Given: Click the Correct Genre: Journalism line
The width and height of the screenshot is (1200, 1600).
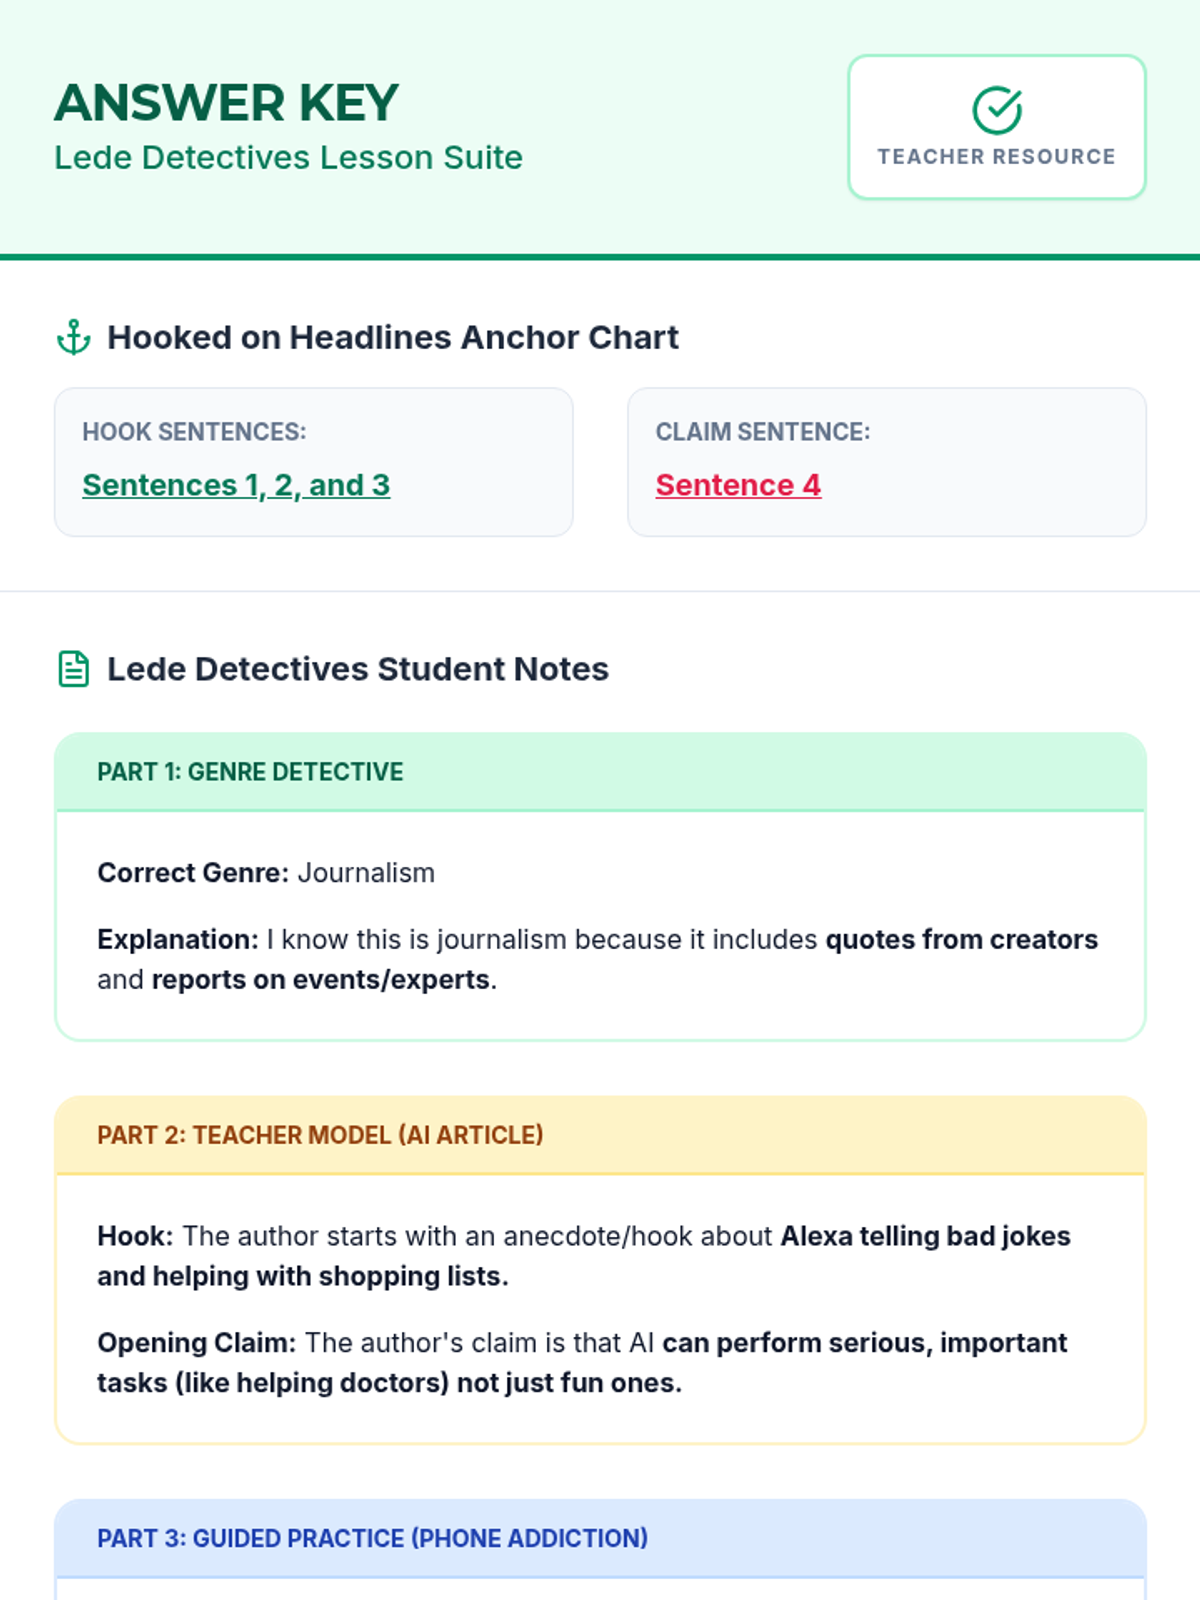Looking at the screenshot, I should [266, 873].
